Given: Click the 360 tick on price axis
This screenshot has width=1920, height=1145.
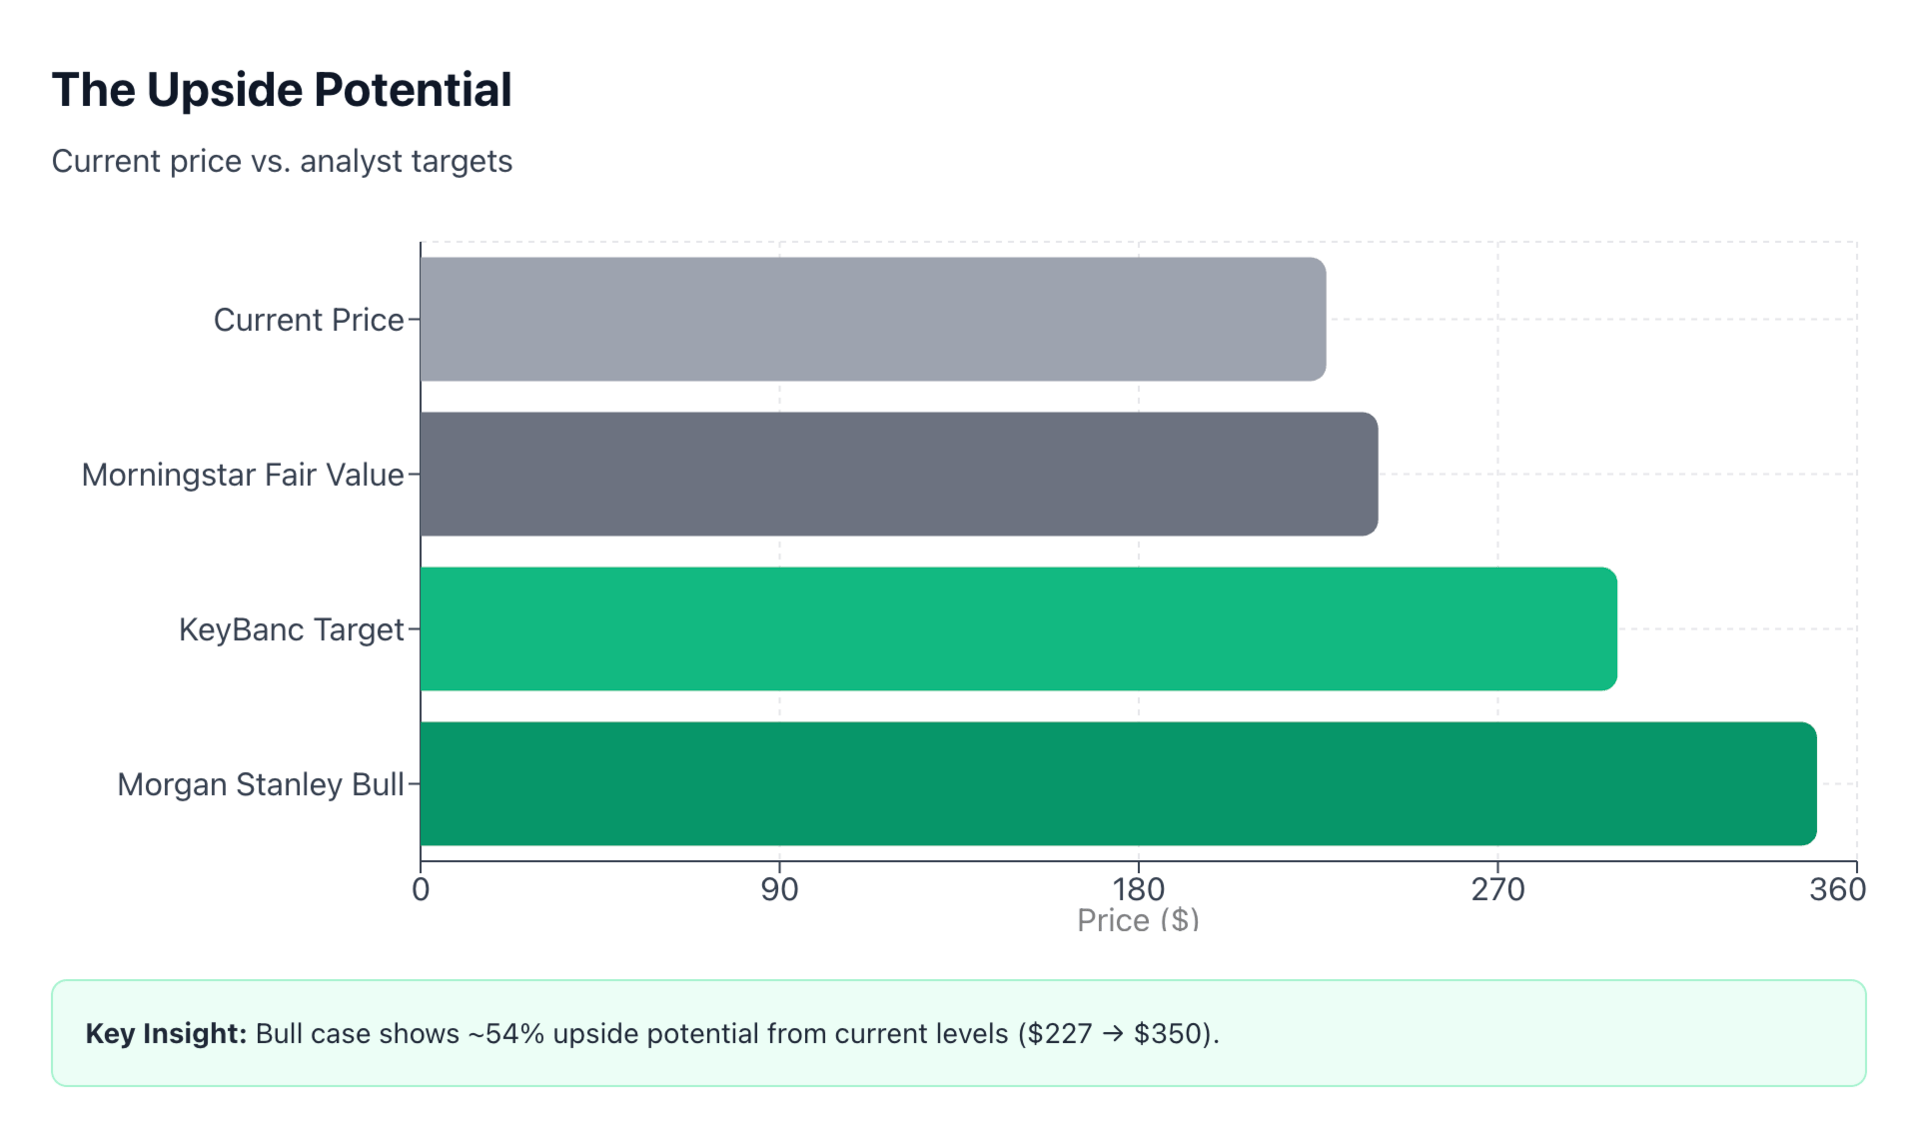Looking at the screenshot, I should click(1837, 889).
